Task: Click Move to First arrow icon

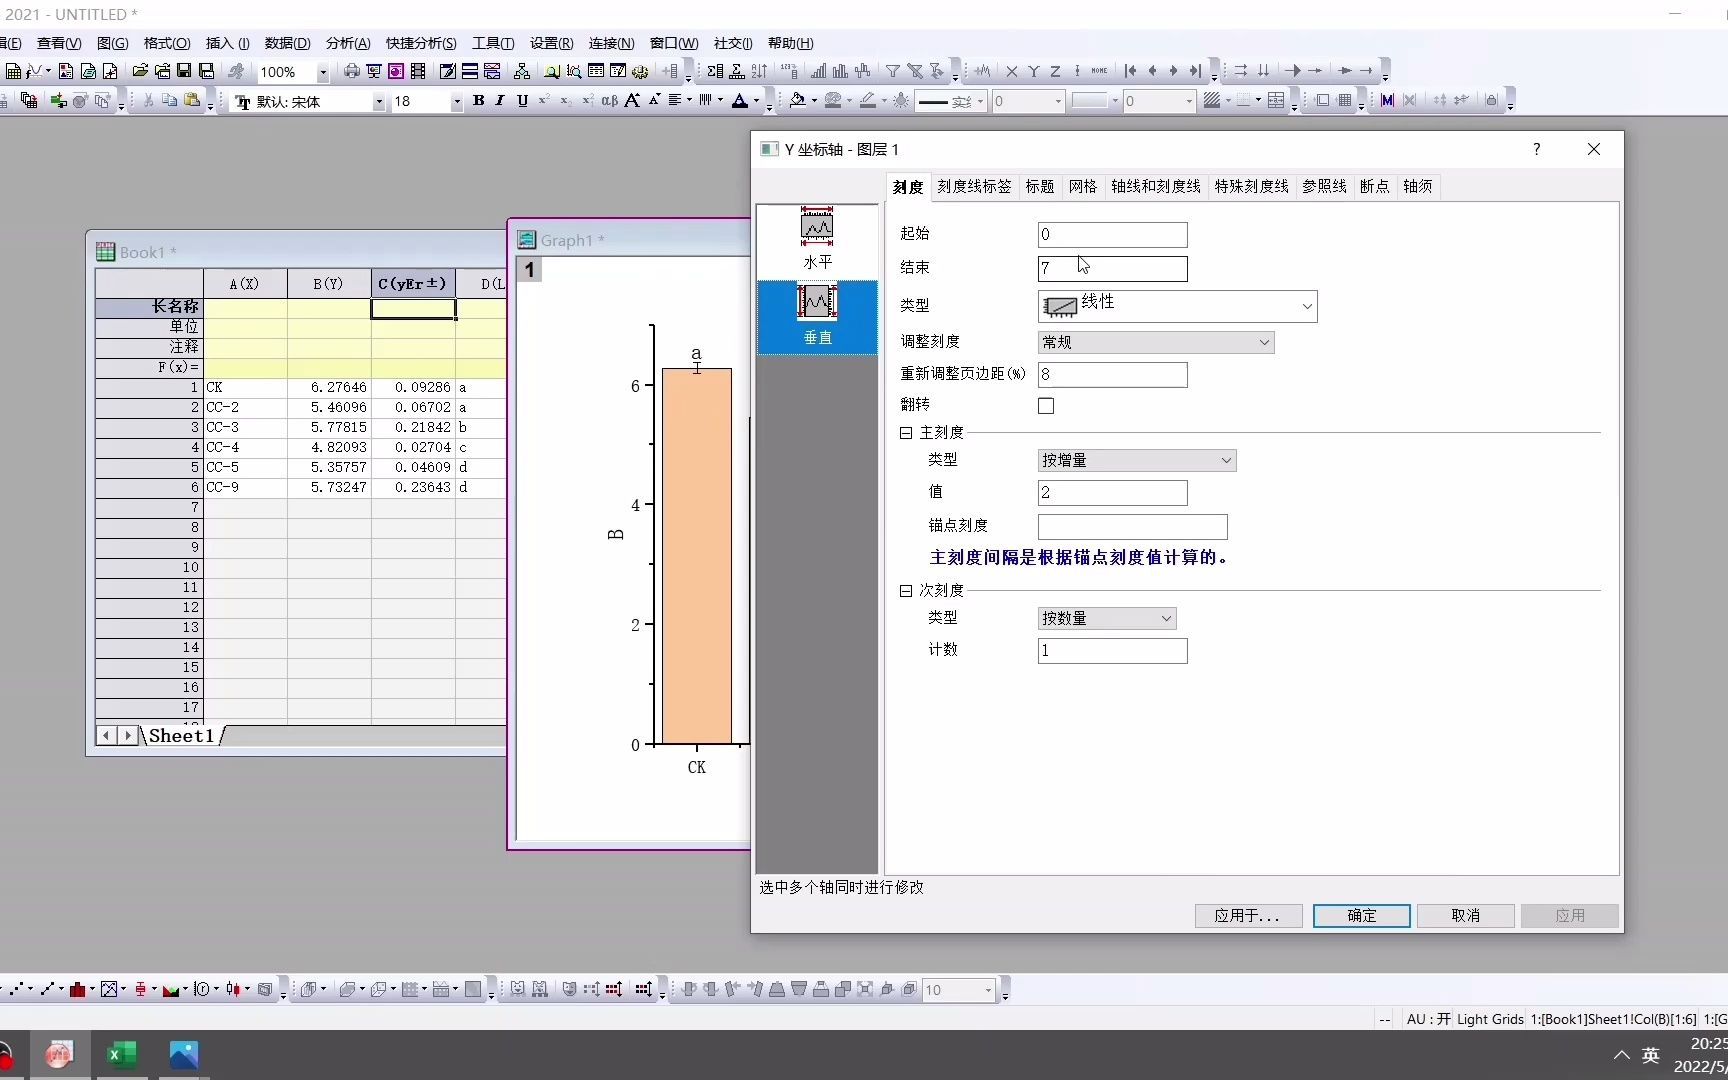Action: tap(1130, 71)
